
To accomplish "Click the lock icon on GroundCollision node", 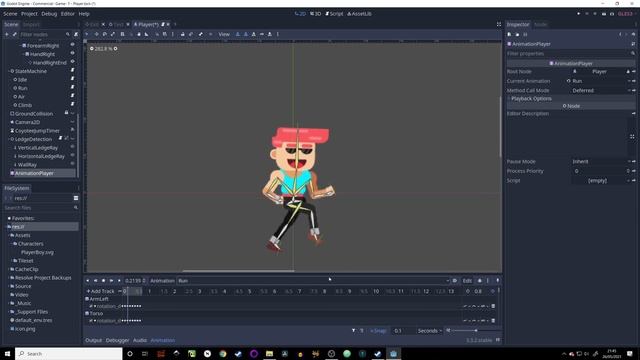I will [66, 113].
